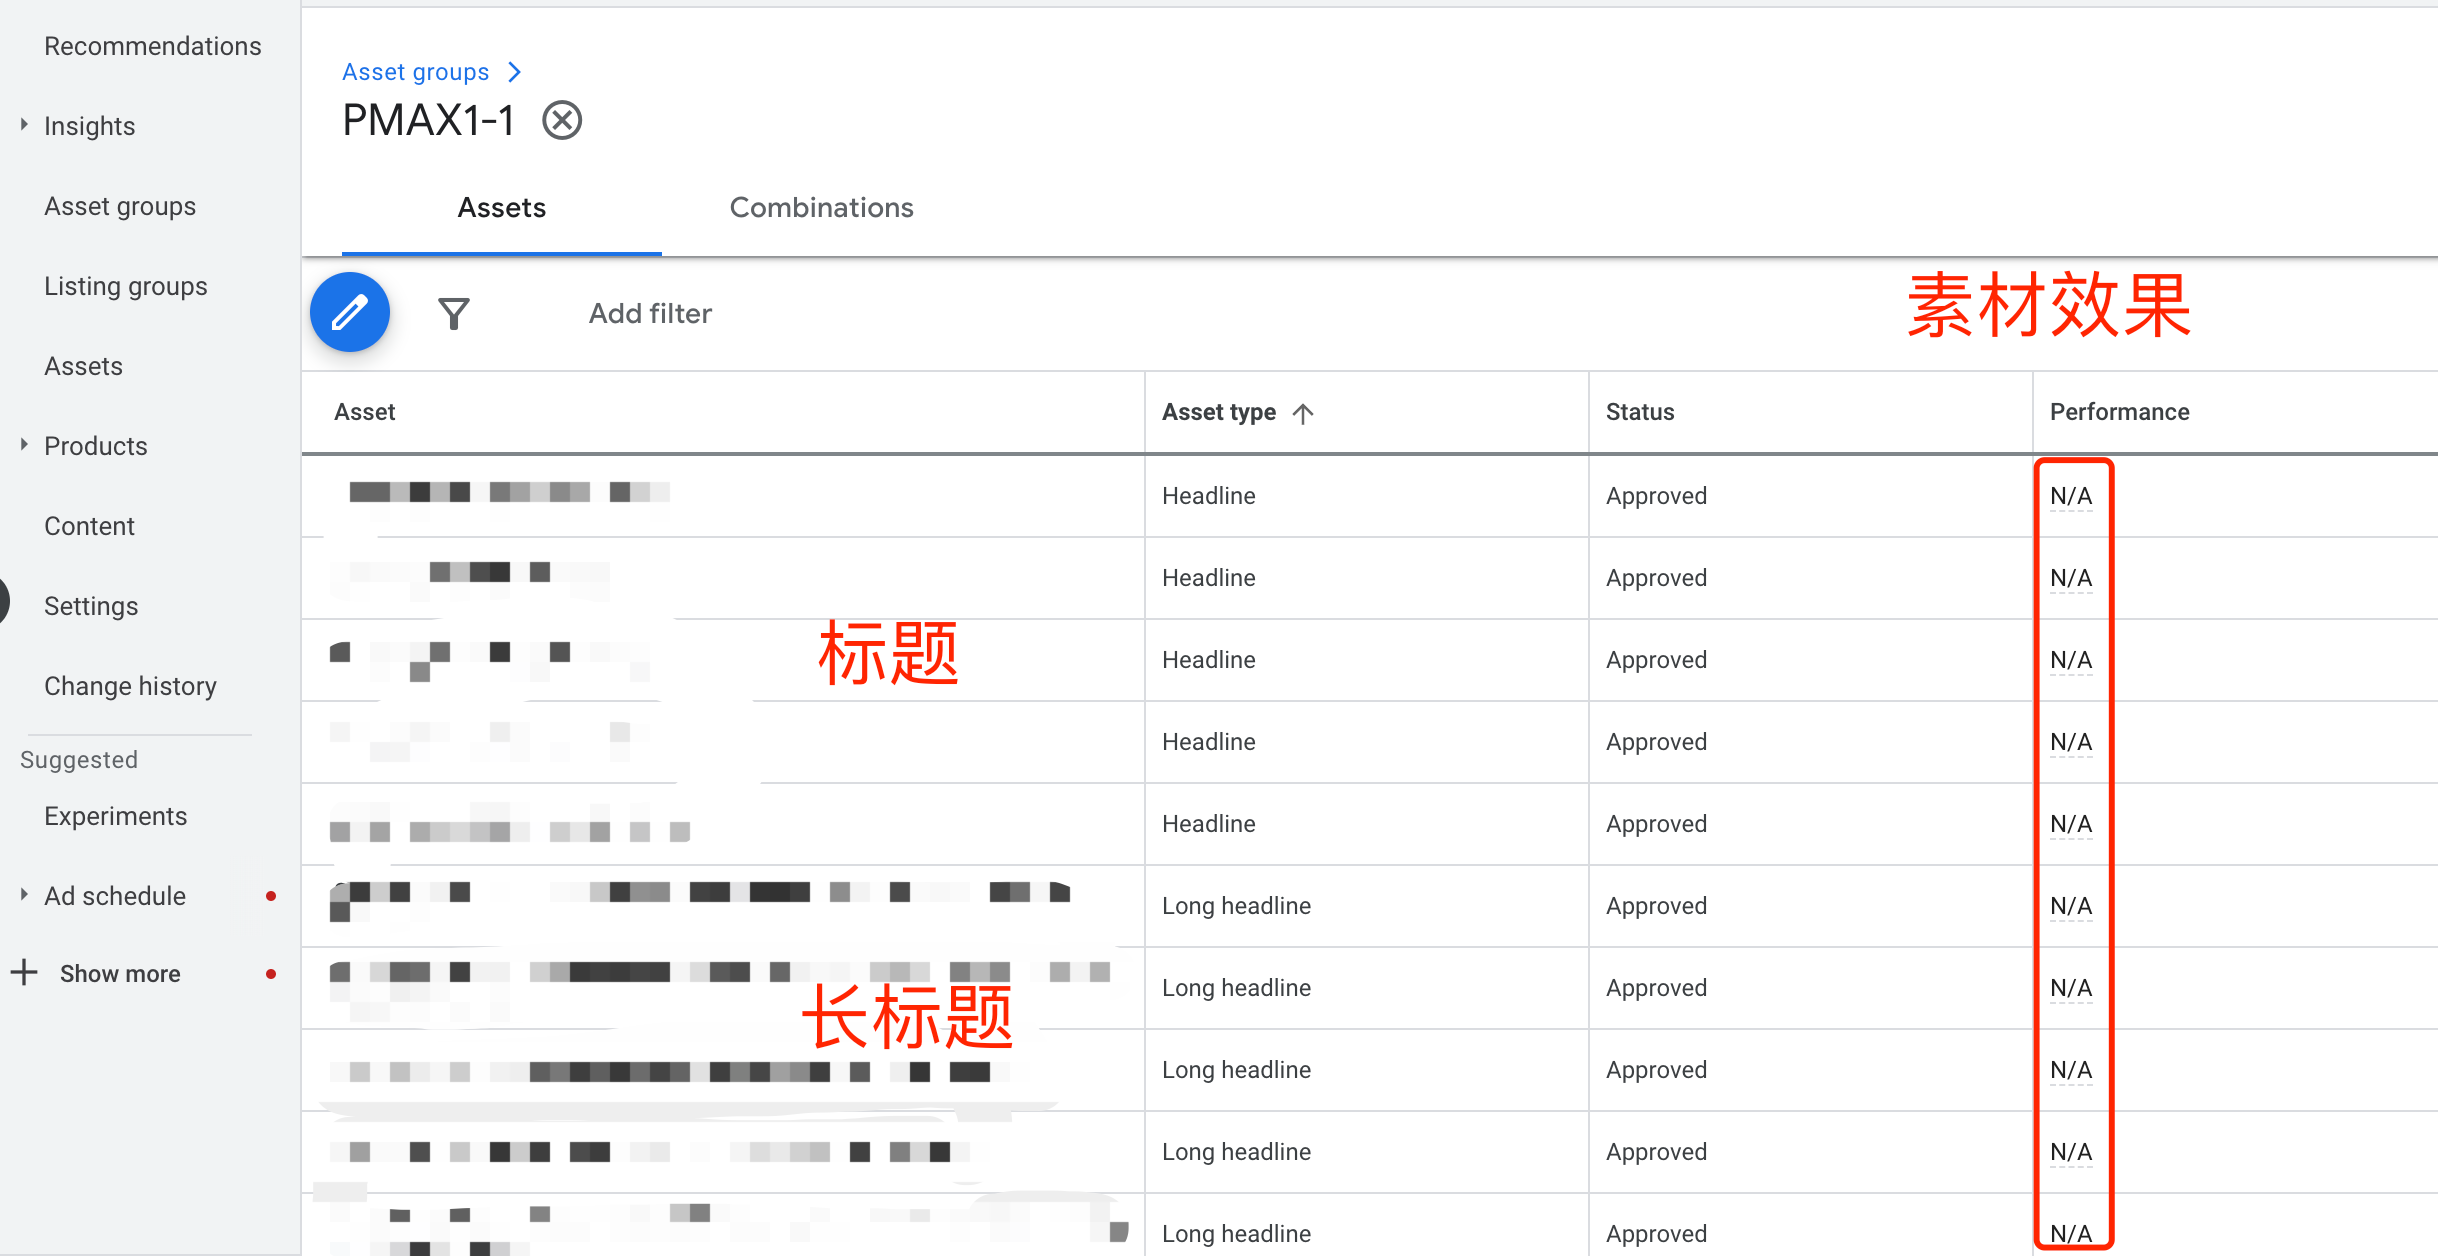Open the Asset groups breadcrumb link

pyautogui.click(x=416, y=71)
